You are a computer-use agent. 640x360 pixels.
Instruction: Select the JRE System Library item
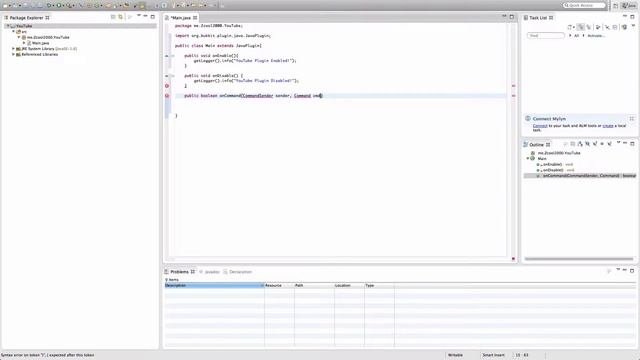click(x=47, y=49)
